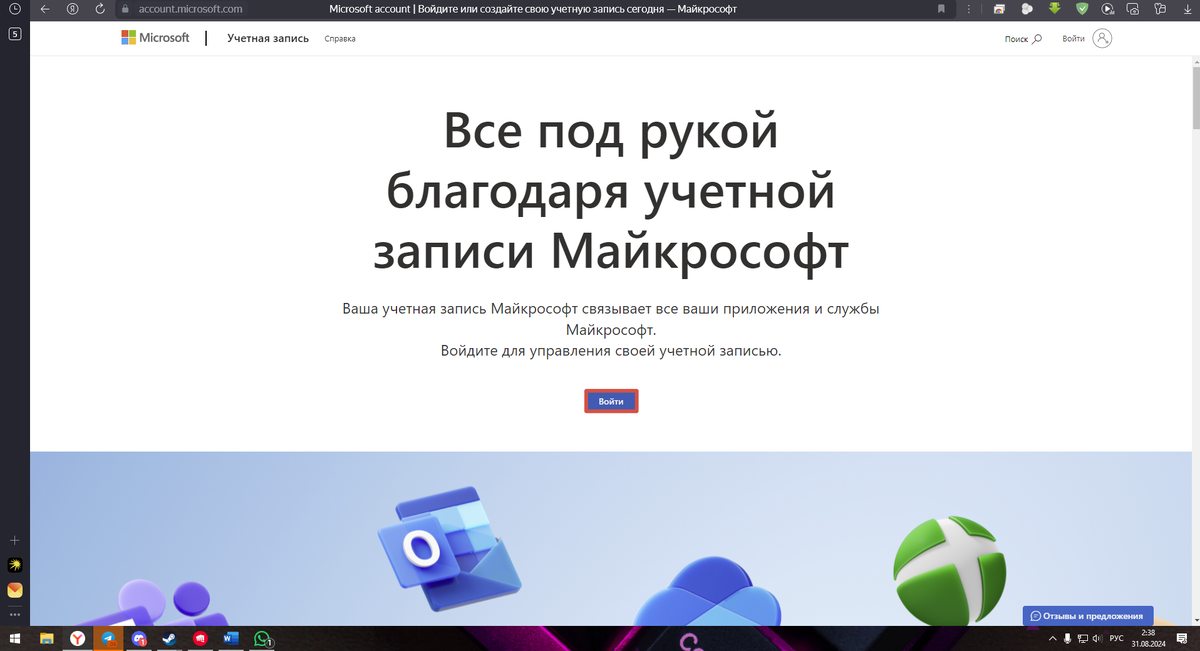Image resolution: width=1200 pixels, height=651 pixels.
Task: Click the play-circle media extension icon
Action: [1108, 9]
